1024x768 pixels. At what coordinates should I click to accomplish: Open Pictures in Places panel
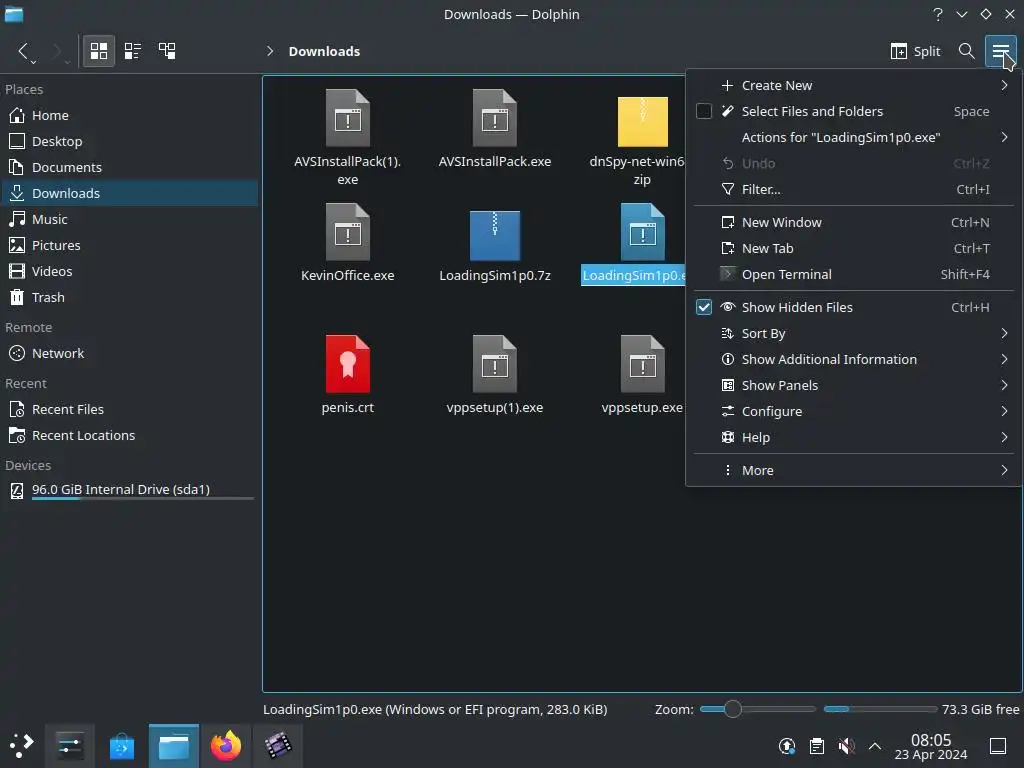pyautogui.click(x=131, y=246)
